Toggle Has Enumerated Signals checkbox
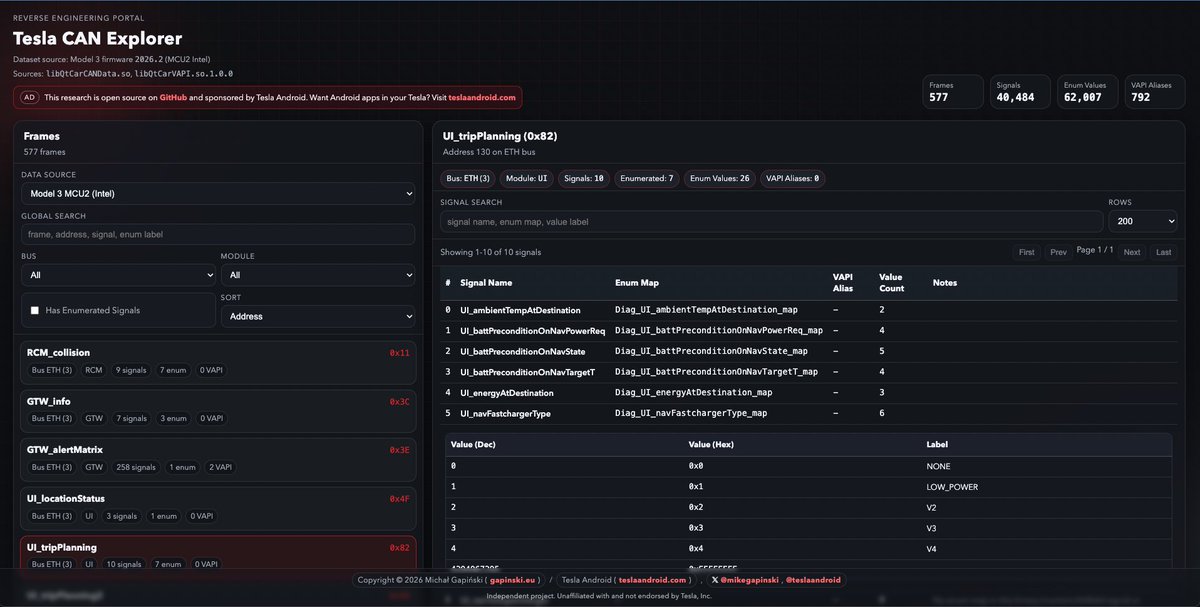The height and width of the screenshot is (607, 1200). tap(35, 310)
